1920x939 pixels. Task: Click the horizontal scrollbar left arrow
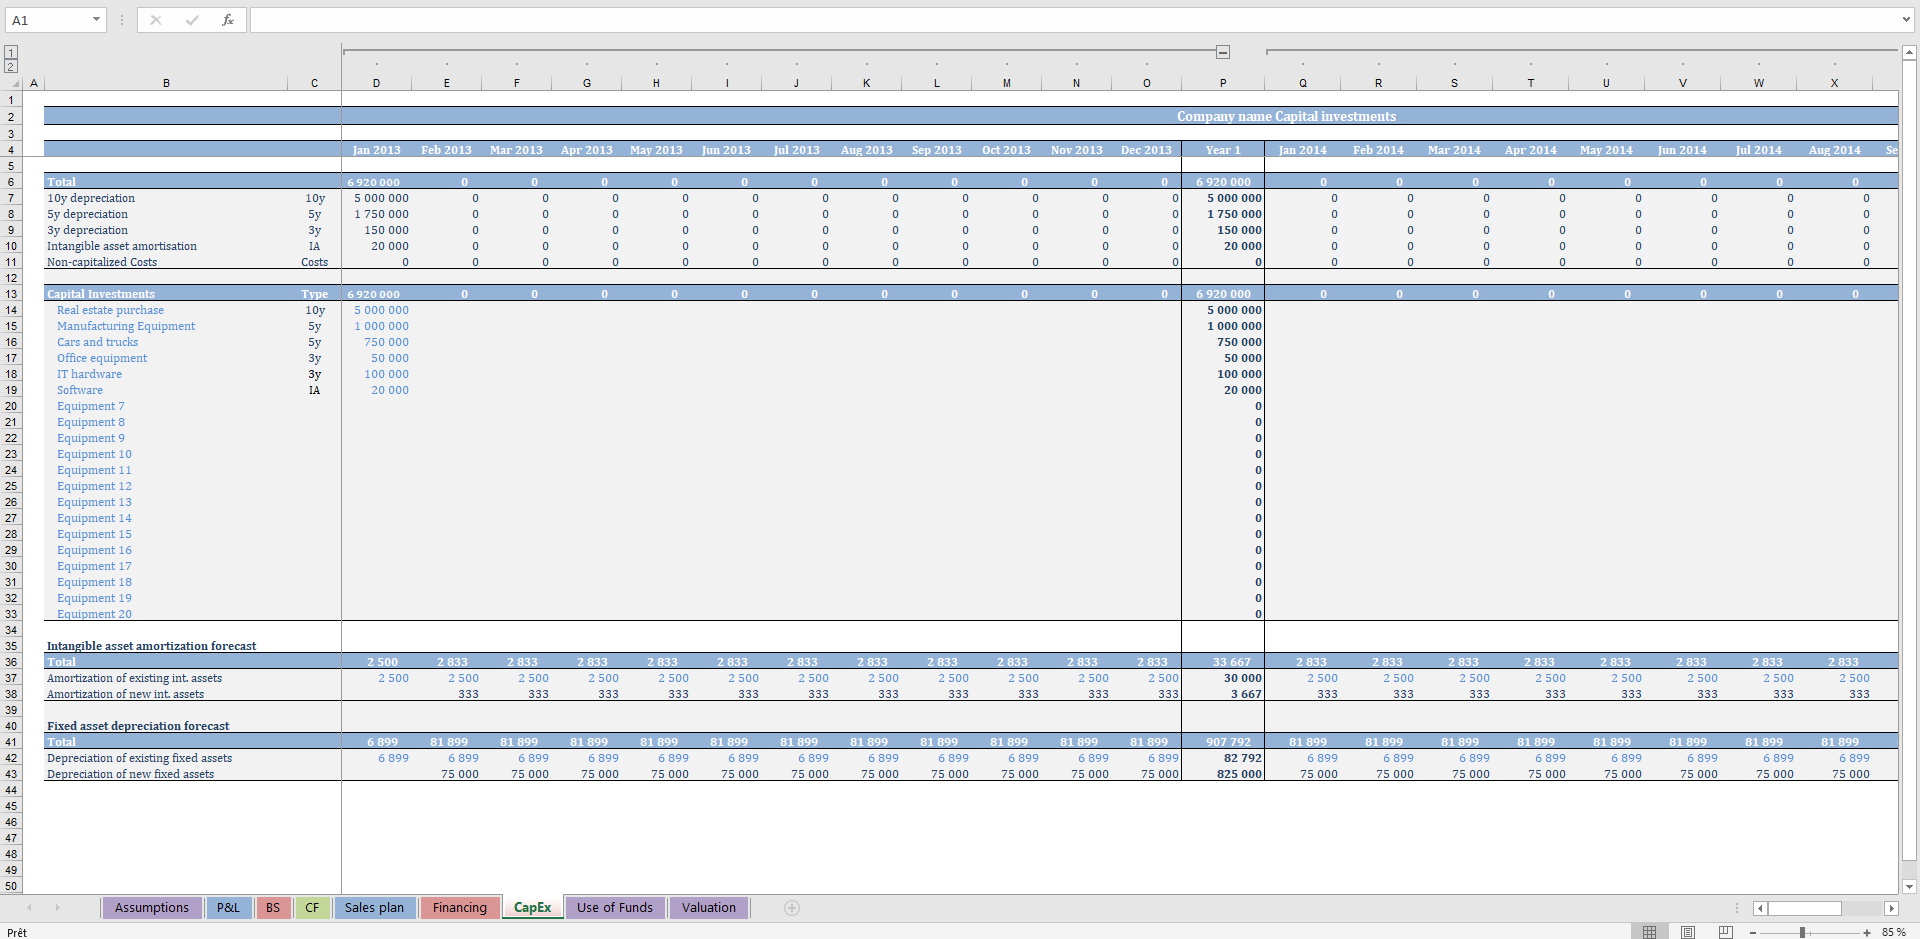tap(1761, 908)
